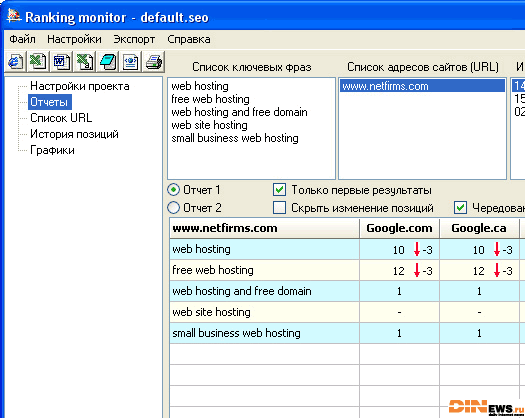Click Google.com position 1 for web hosting and free domain

(x=399, y=291)
